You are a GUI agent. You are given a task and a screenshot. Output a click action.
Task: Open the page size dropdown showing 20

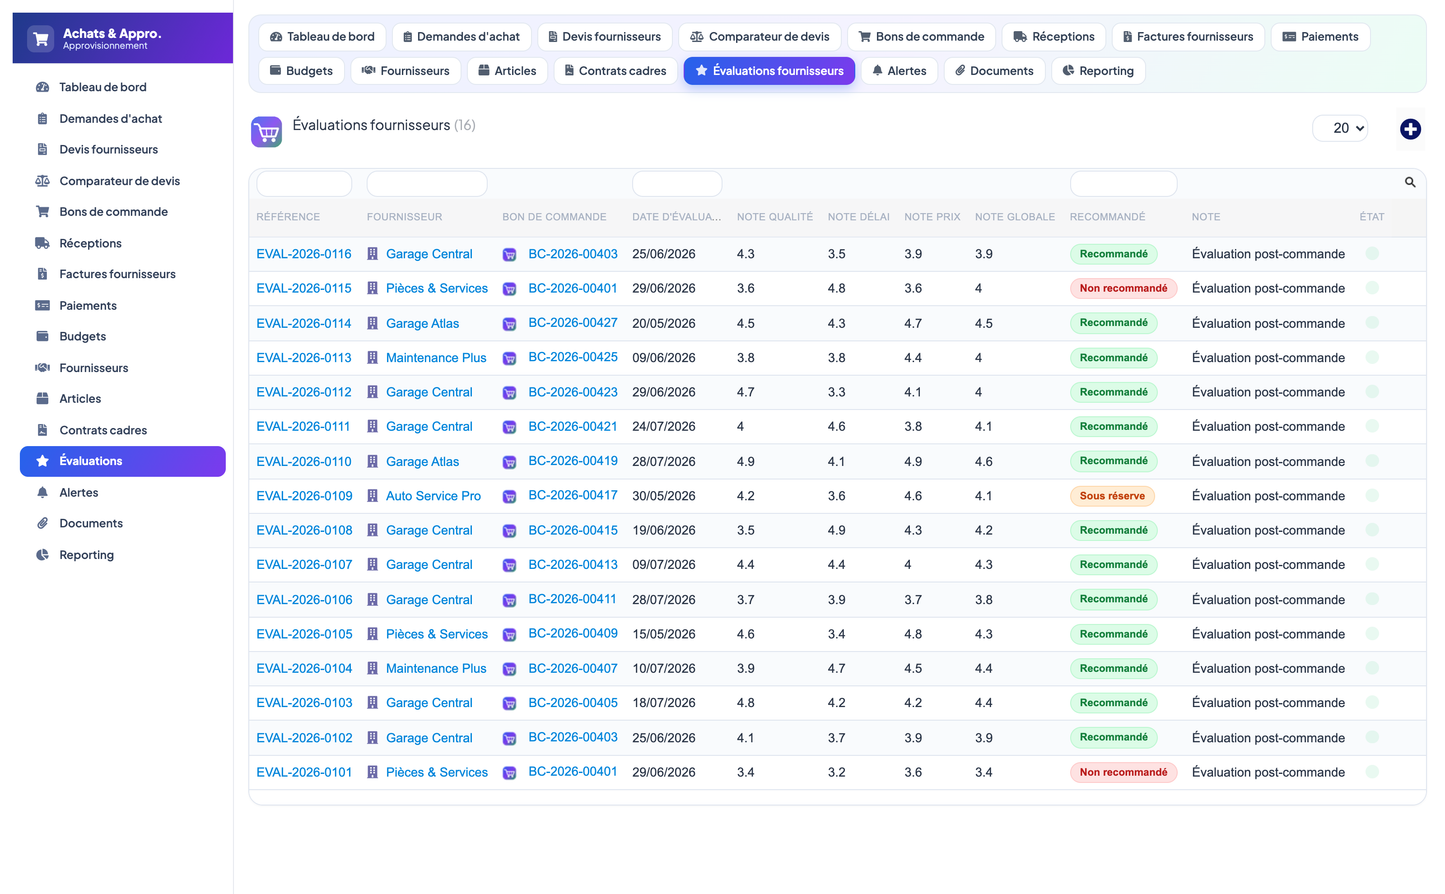1340,128
